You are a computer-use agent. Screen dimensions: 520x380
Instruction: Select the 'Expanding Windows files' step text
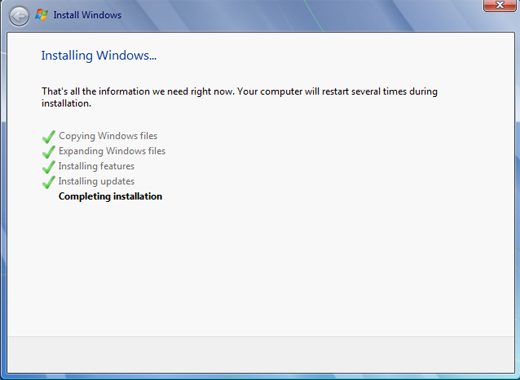pyautogui.click(x=112, y=151)
